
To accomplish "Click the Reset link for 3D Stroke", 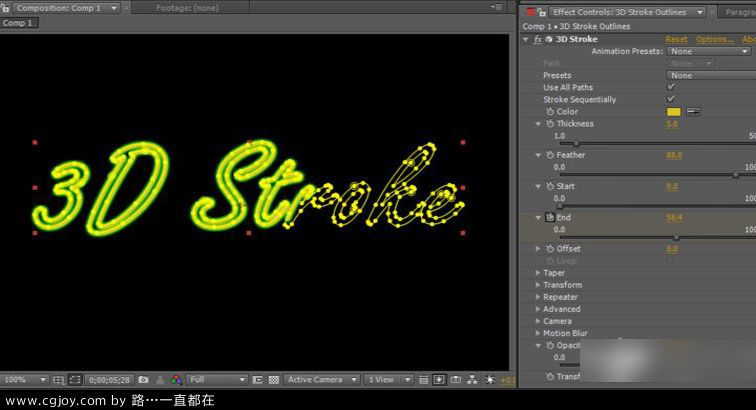I will [x=676, y=39].
